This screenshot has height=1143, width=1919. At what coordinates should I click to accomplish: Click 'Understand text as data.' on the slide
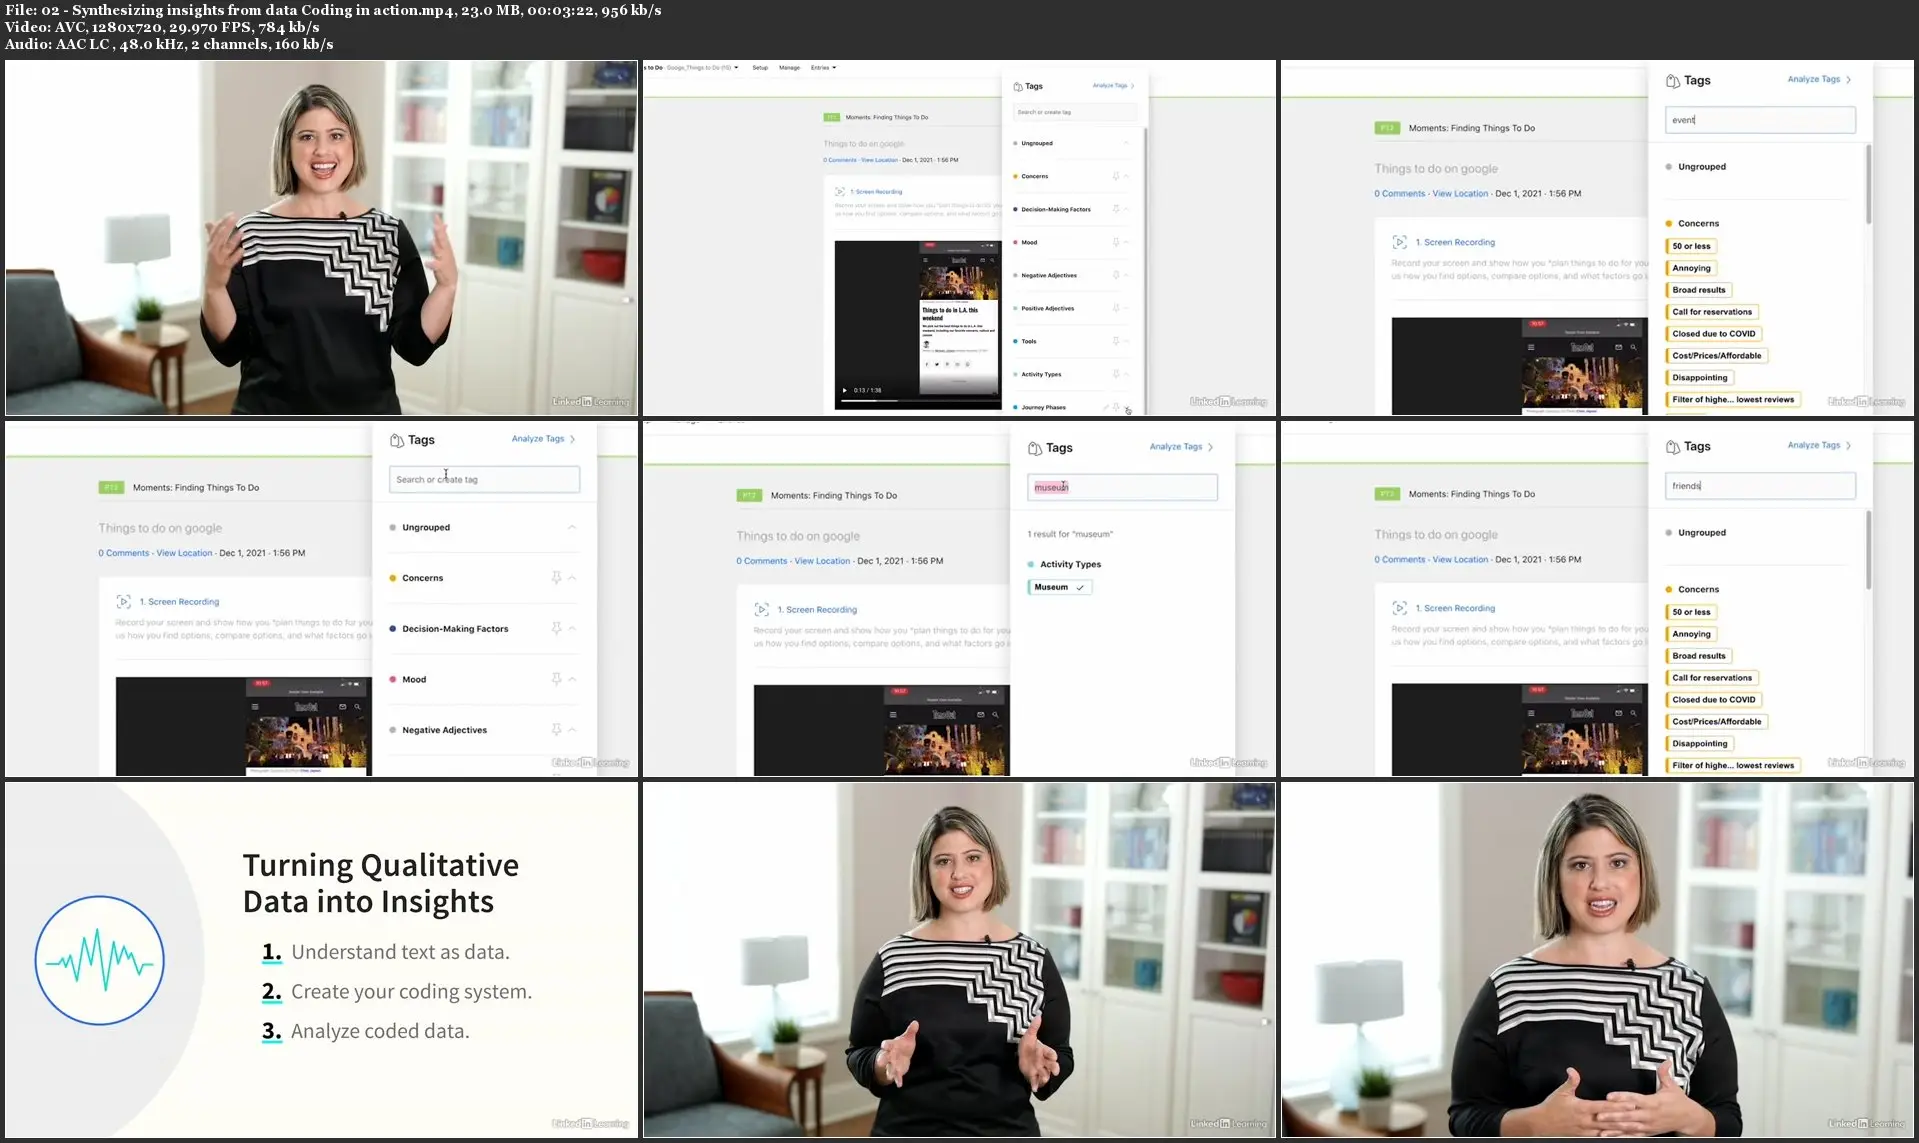coord(401,953)
